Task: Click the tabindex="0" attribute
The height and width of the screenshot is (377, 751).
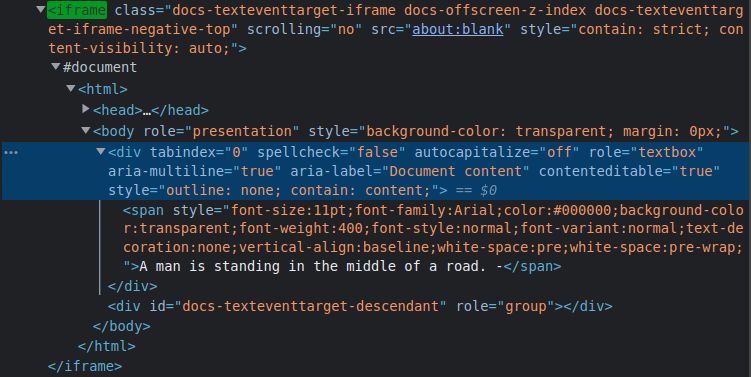Action: [x=199, y=152]
